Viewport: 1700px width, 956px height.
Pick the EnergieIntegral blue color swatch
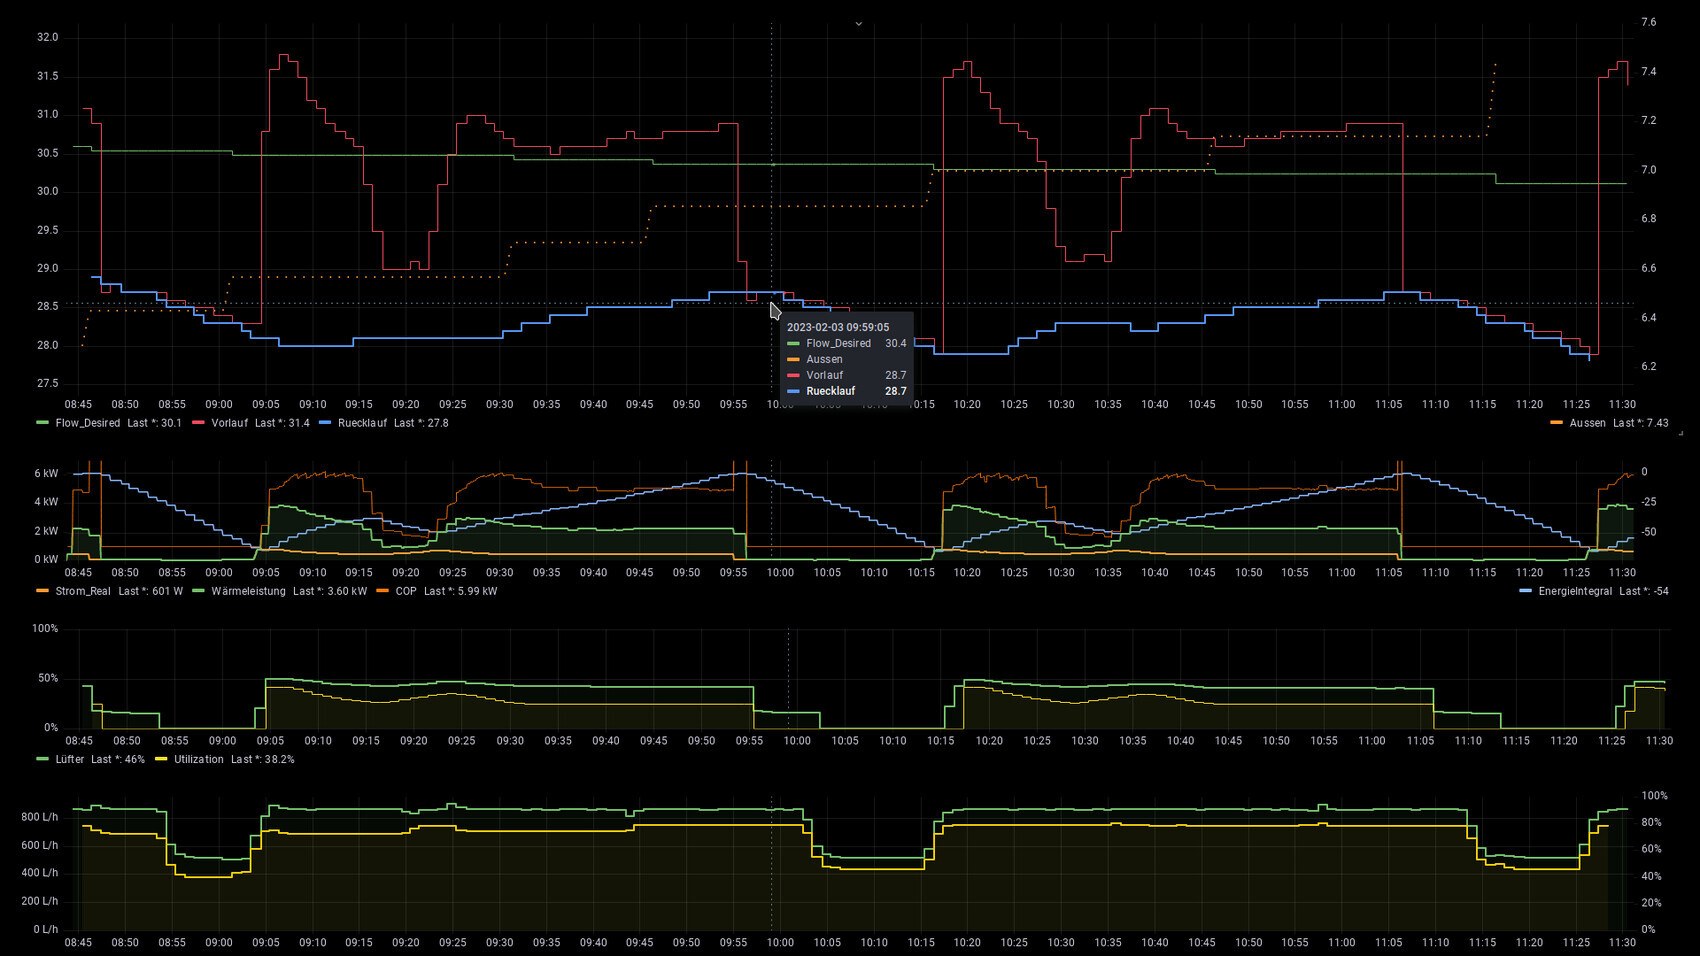1525,591
